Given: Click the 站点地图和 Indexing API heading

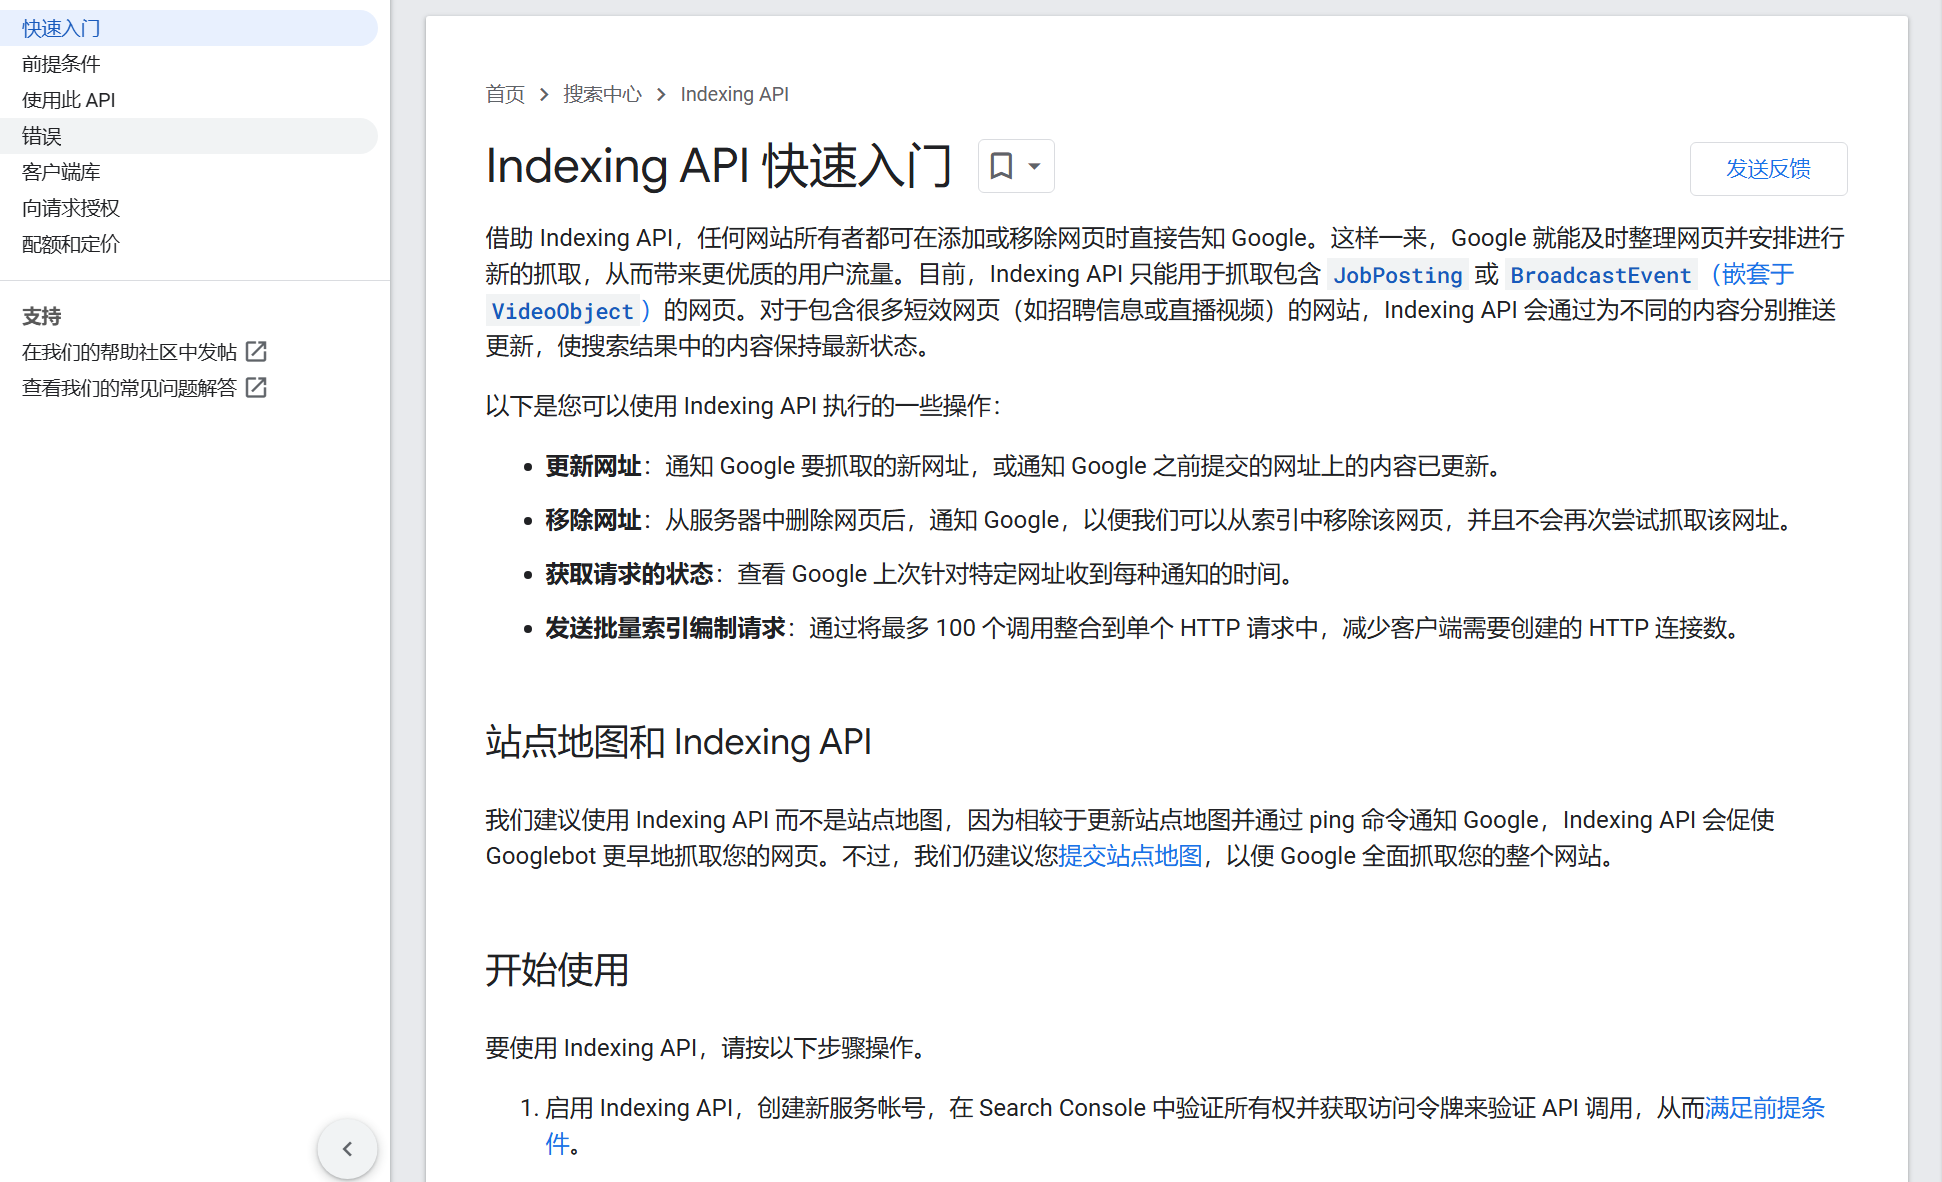Looking at the screenshot, I should point(678,742).
